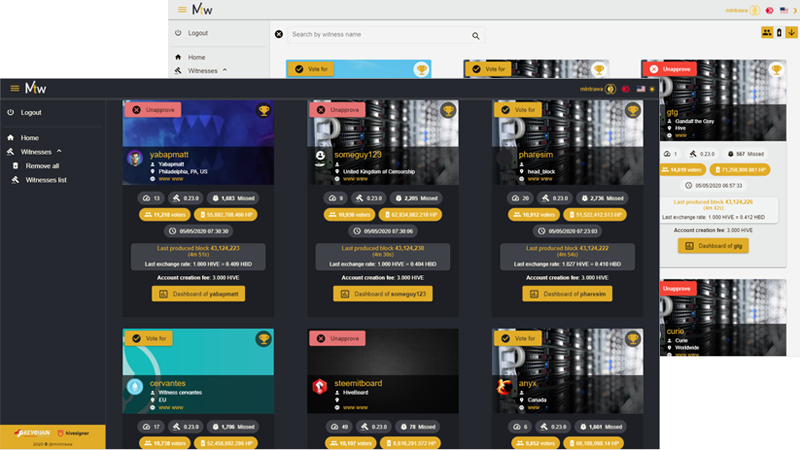Click trophy icon on someguy123 card
Viewport: 800px width, 450px height.
pyautogui.click(x=448, y=110)
